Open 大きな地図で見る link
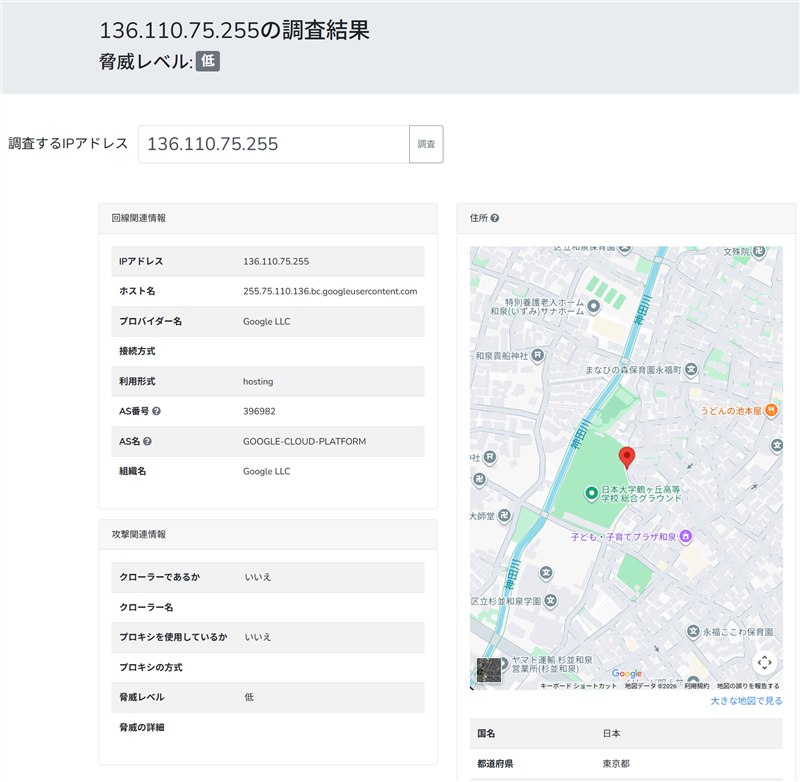 (746, 701)
